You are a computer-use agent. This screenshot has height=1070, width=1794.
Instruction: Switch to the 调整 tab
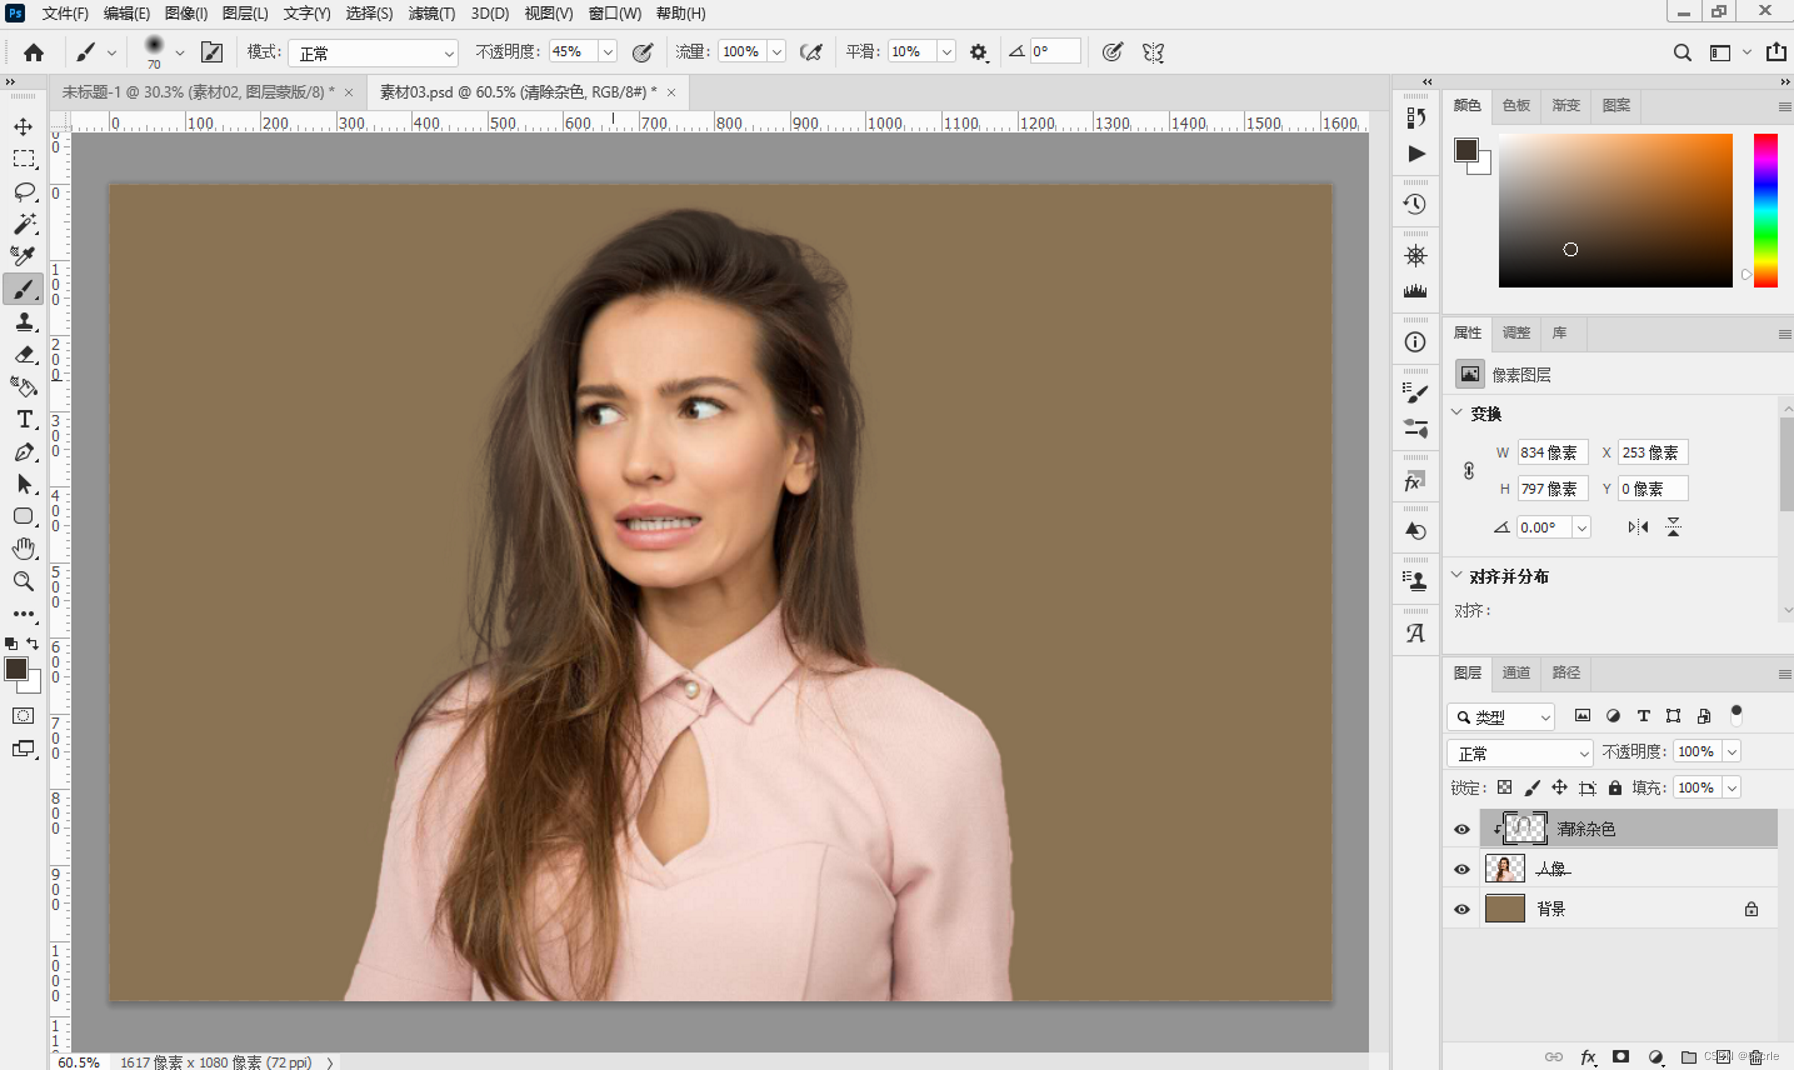(1516, 333)
